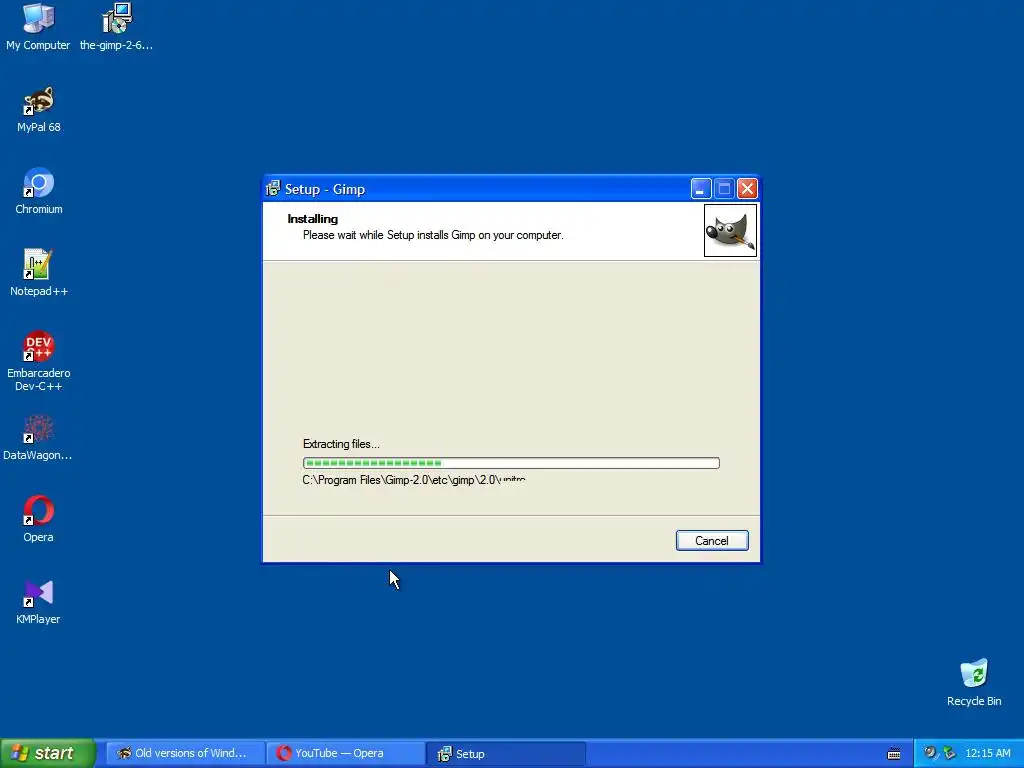
Task: Select the KMPlayer desktop shortcut
Action: point(39,601)
